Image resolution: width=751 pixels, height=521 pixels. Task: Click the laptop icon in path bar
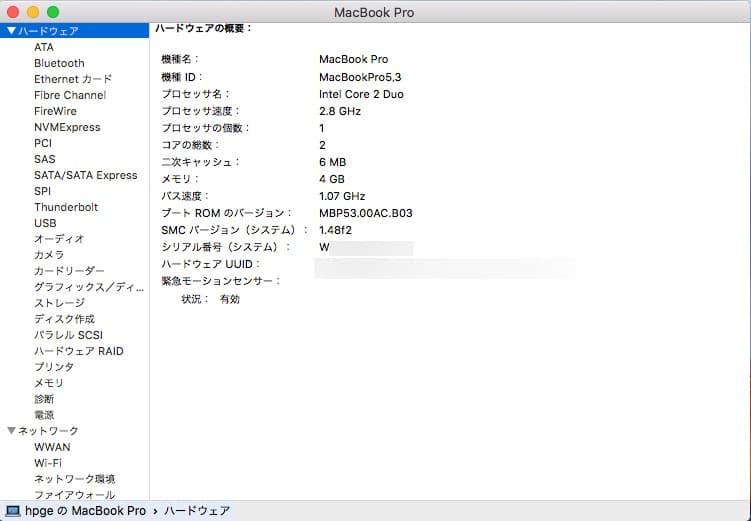12,511
